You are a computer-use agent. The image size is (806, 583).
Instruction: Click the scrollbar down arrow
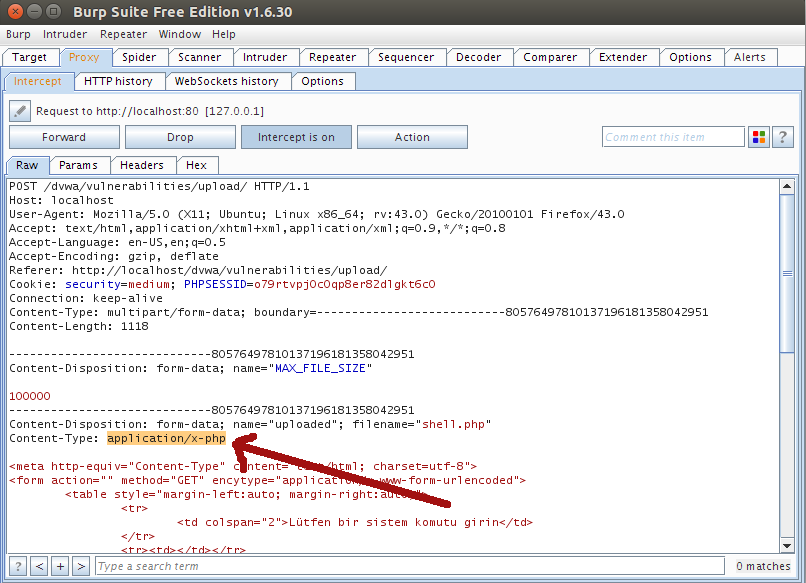point(787,545)
